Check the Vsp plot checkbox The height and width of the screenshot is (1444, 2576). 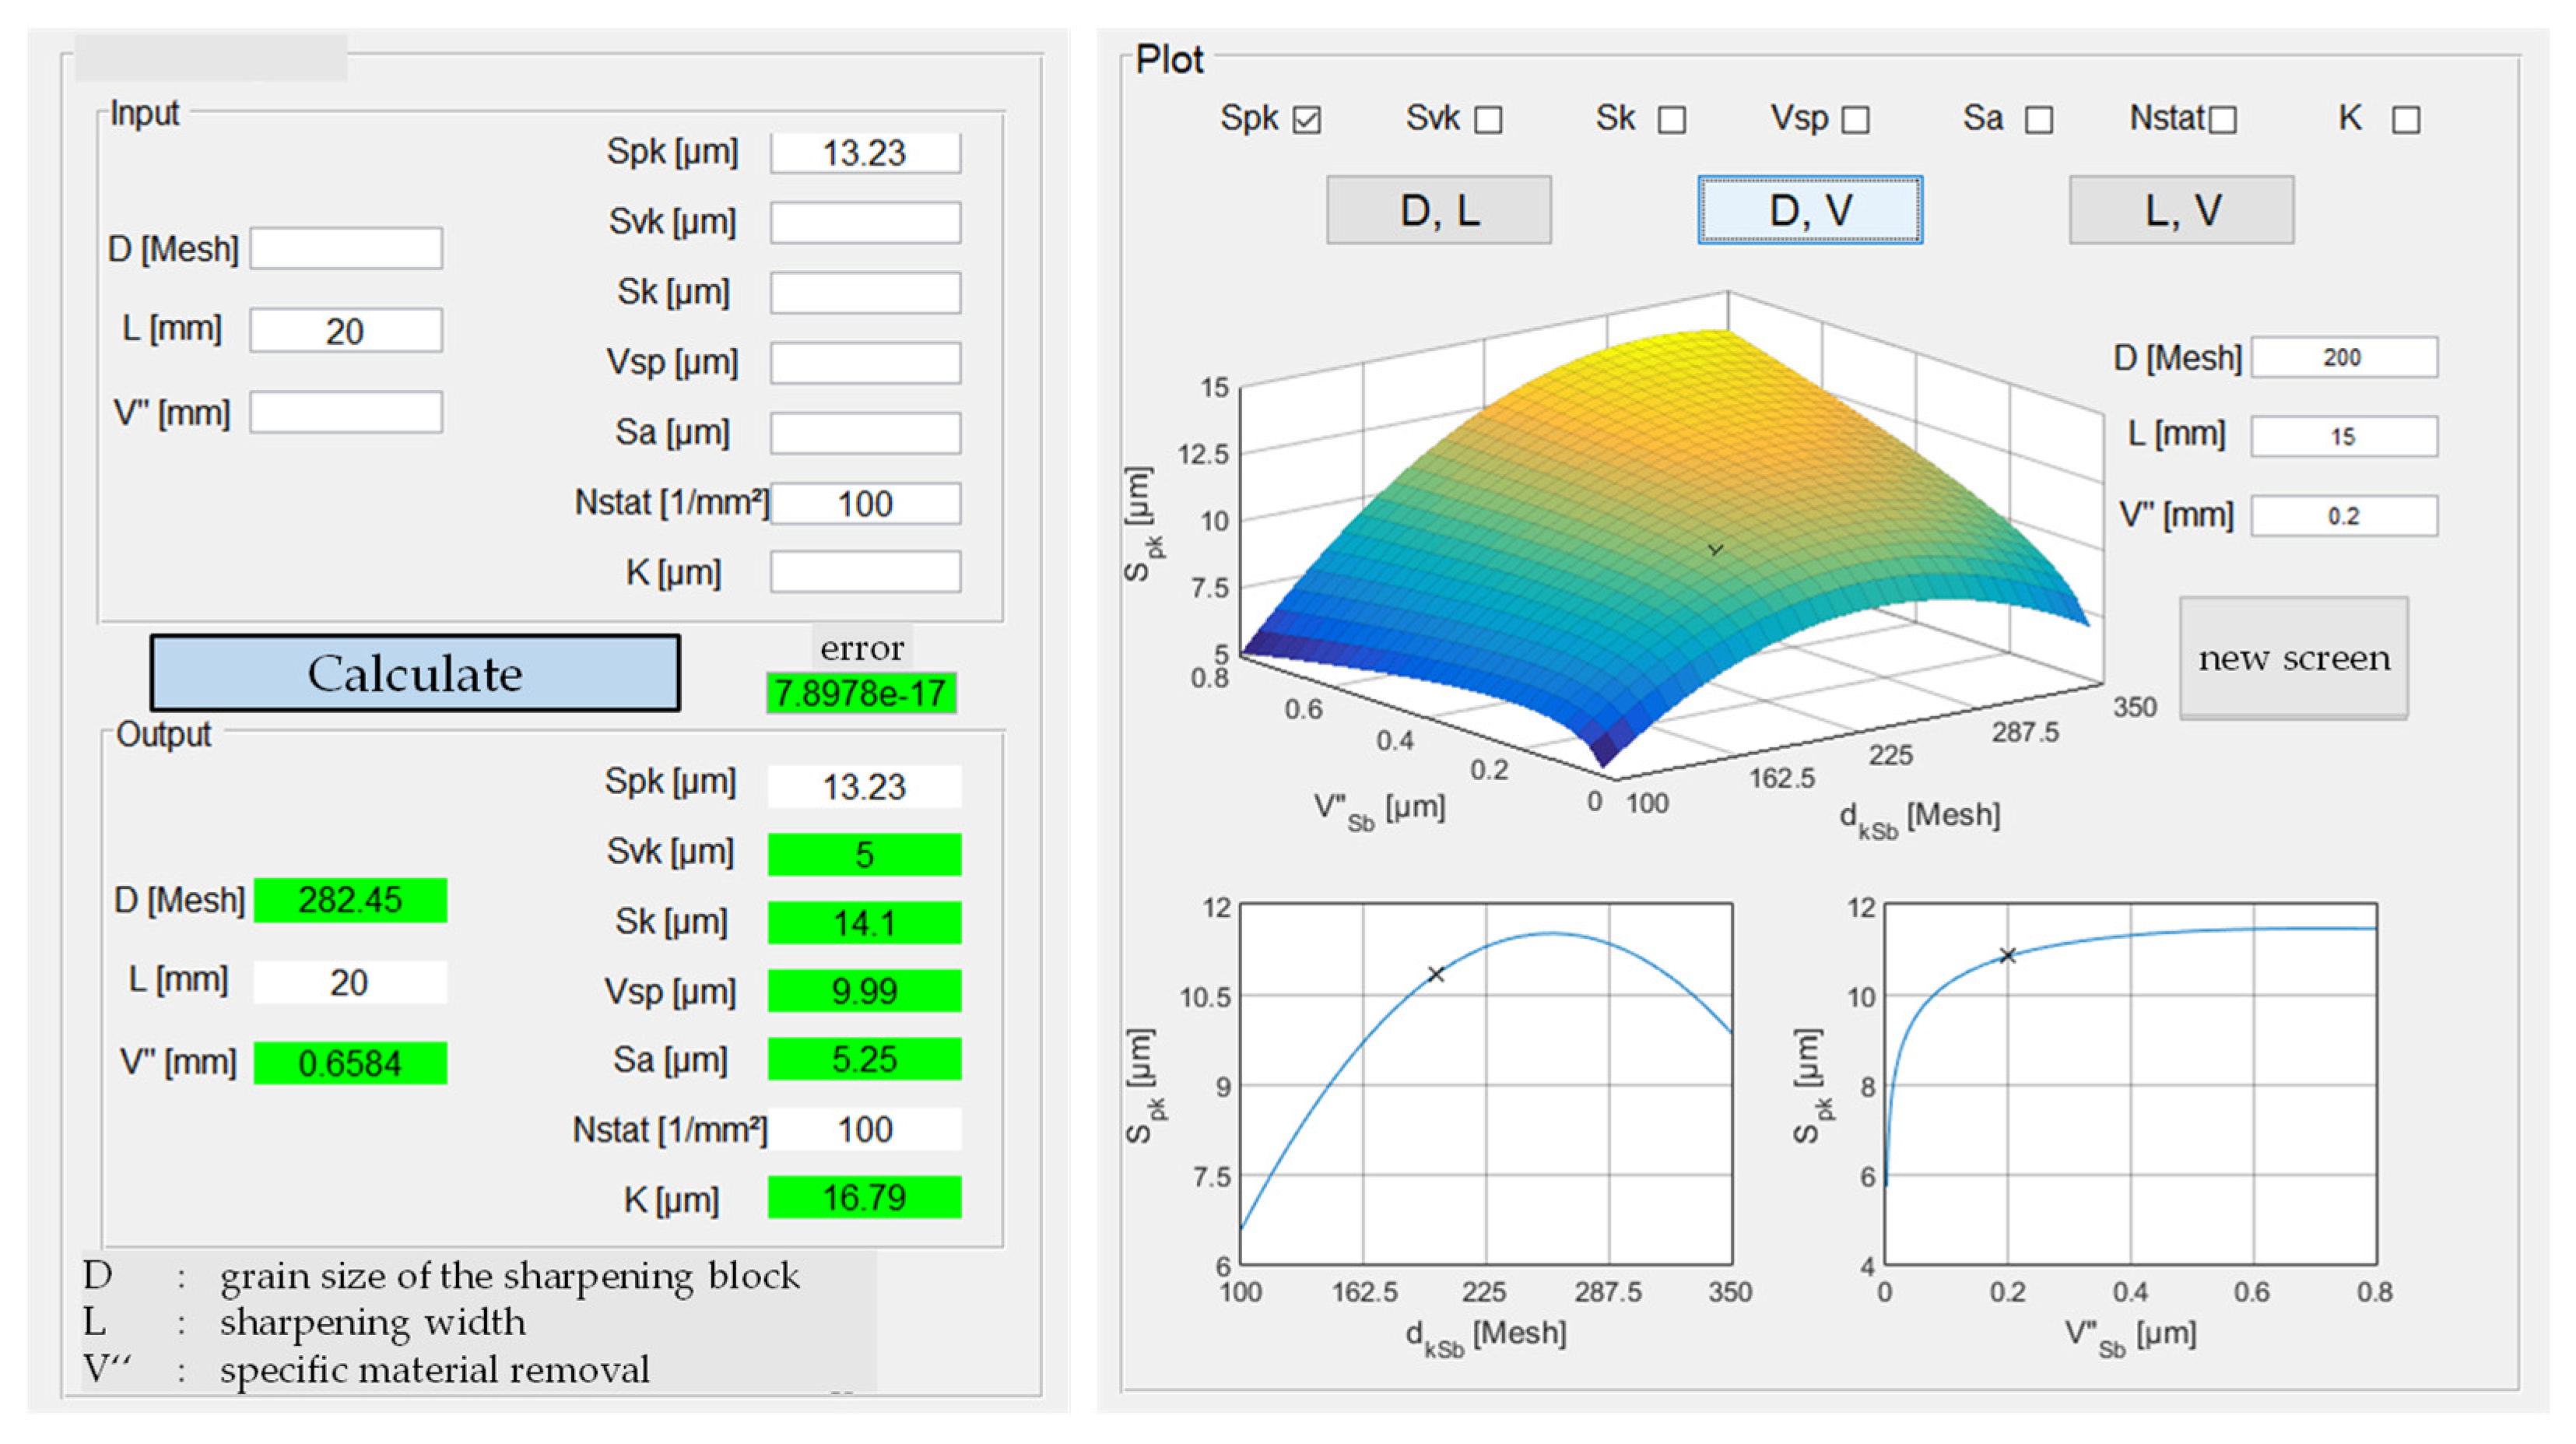pyautogui.click(x=1856, y=120)
